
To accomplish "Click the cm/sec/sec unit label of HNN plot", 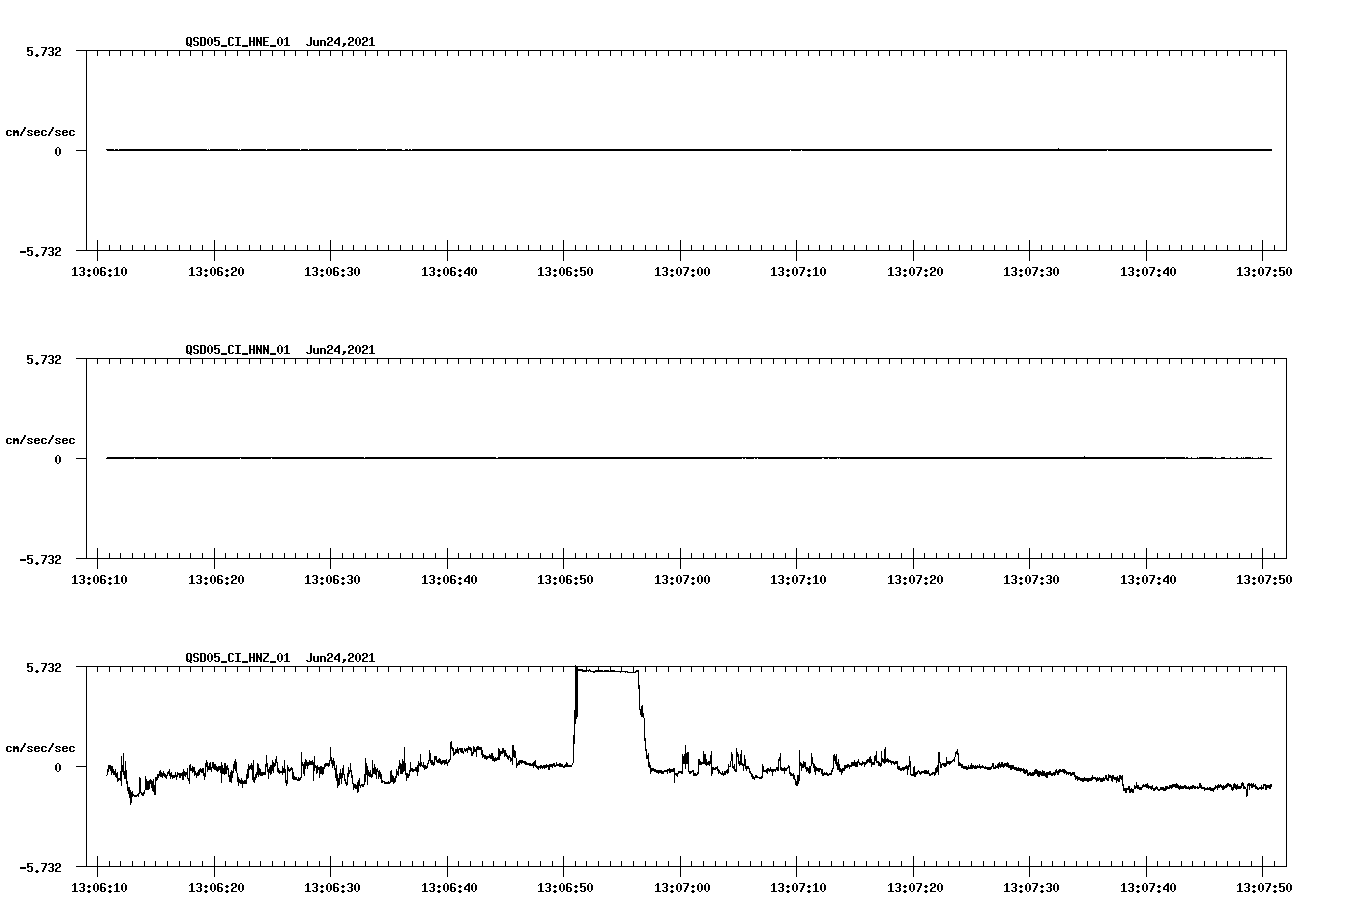I will 40,441.
